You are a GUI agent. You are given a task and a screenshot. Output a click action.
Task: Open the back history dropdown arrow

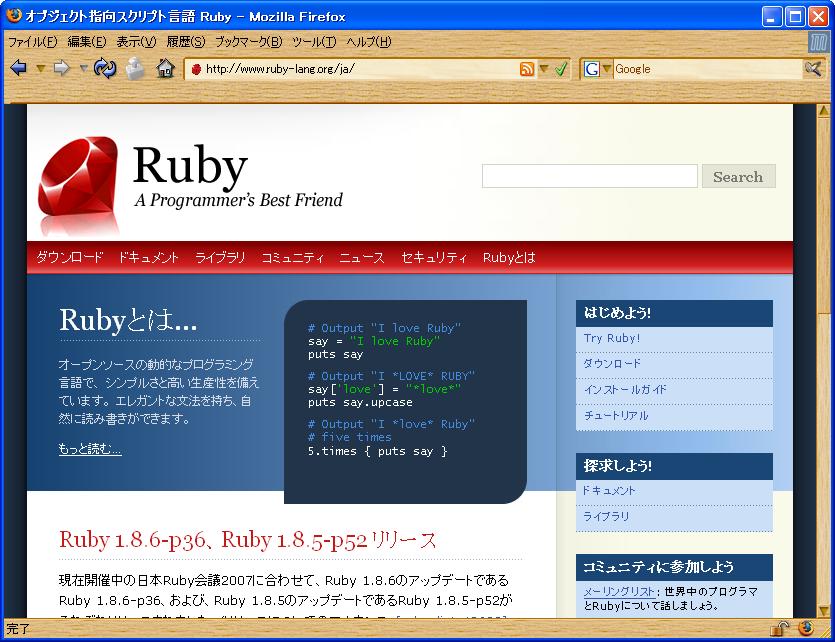pyautogui.click(x=40, y=69)
